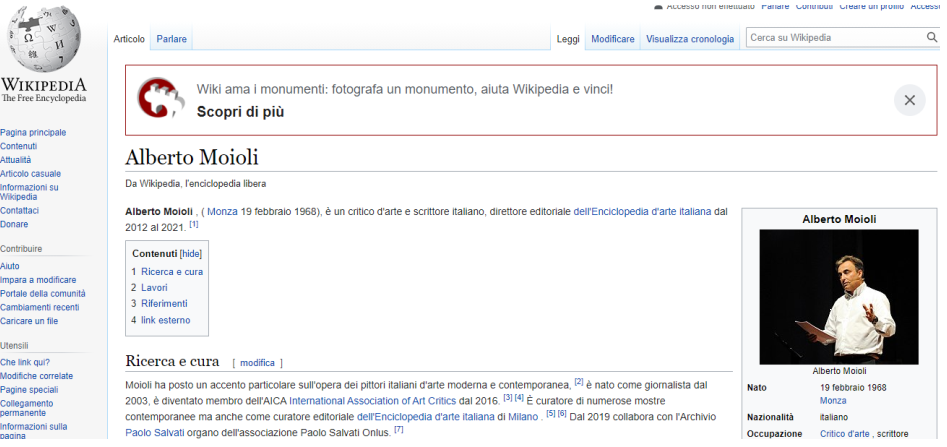Jump to link esterno in contents
Screen dimensions: 947x447
click(165, 320)
